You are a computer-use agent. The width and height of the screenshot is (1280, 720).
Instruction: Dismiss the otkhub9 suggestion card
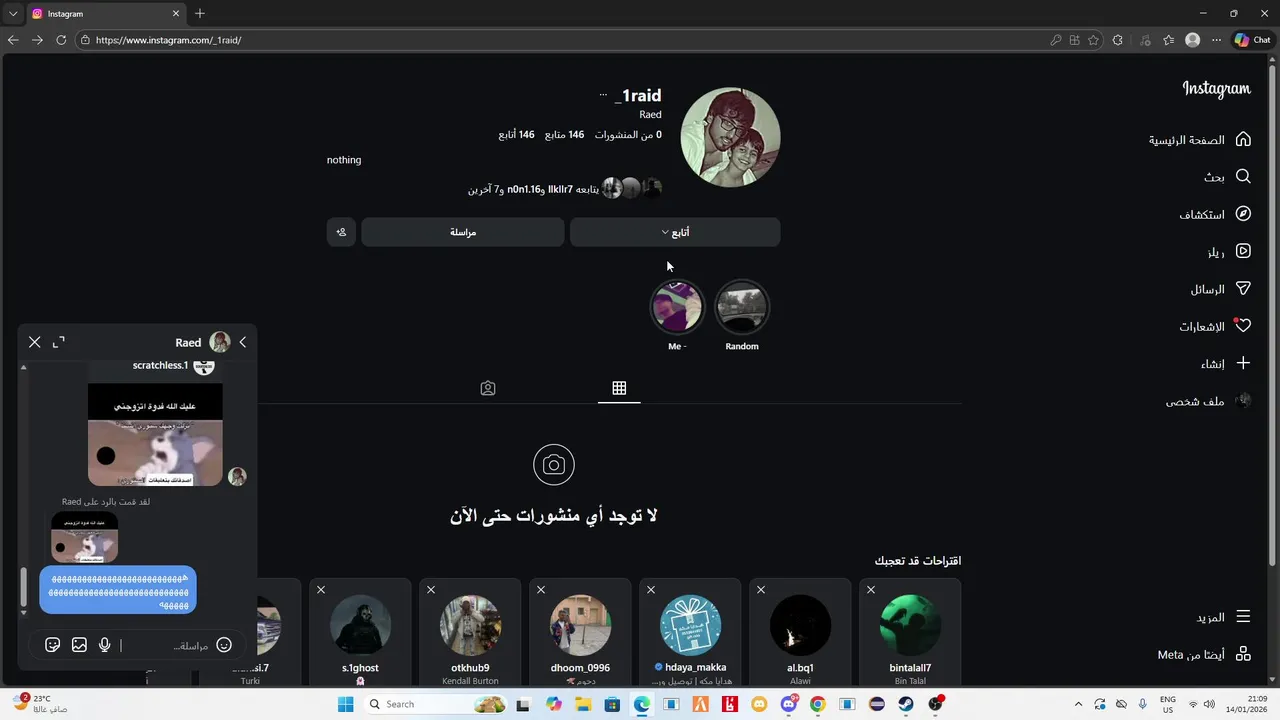coord(431,590)
